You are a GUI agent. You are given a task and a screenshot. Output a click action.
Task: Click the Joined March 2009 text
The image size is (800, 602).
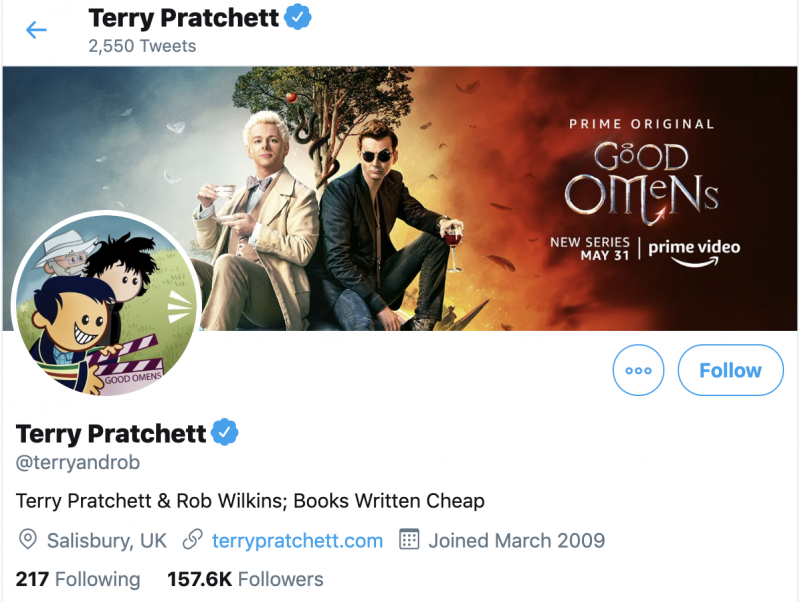pos(516,541)
